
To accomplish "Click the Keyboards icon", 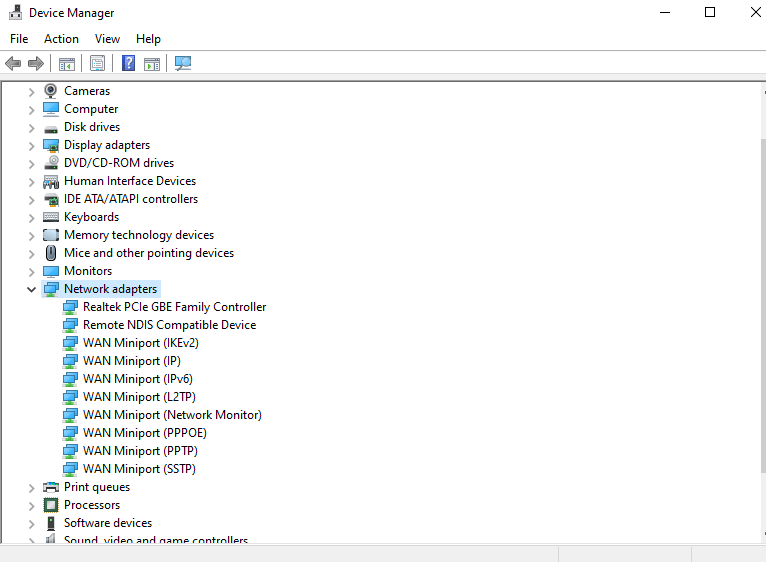I will [x=51, y=217].
